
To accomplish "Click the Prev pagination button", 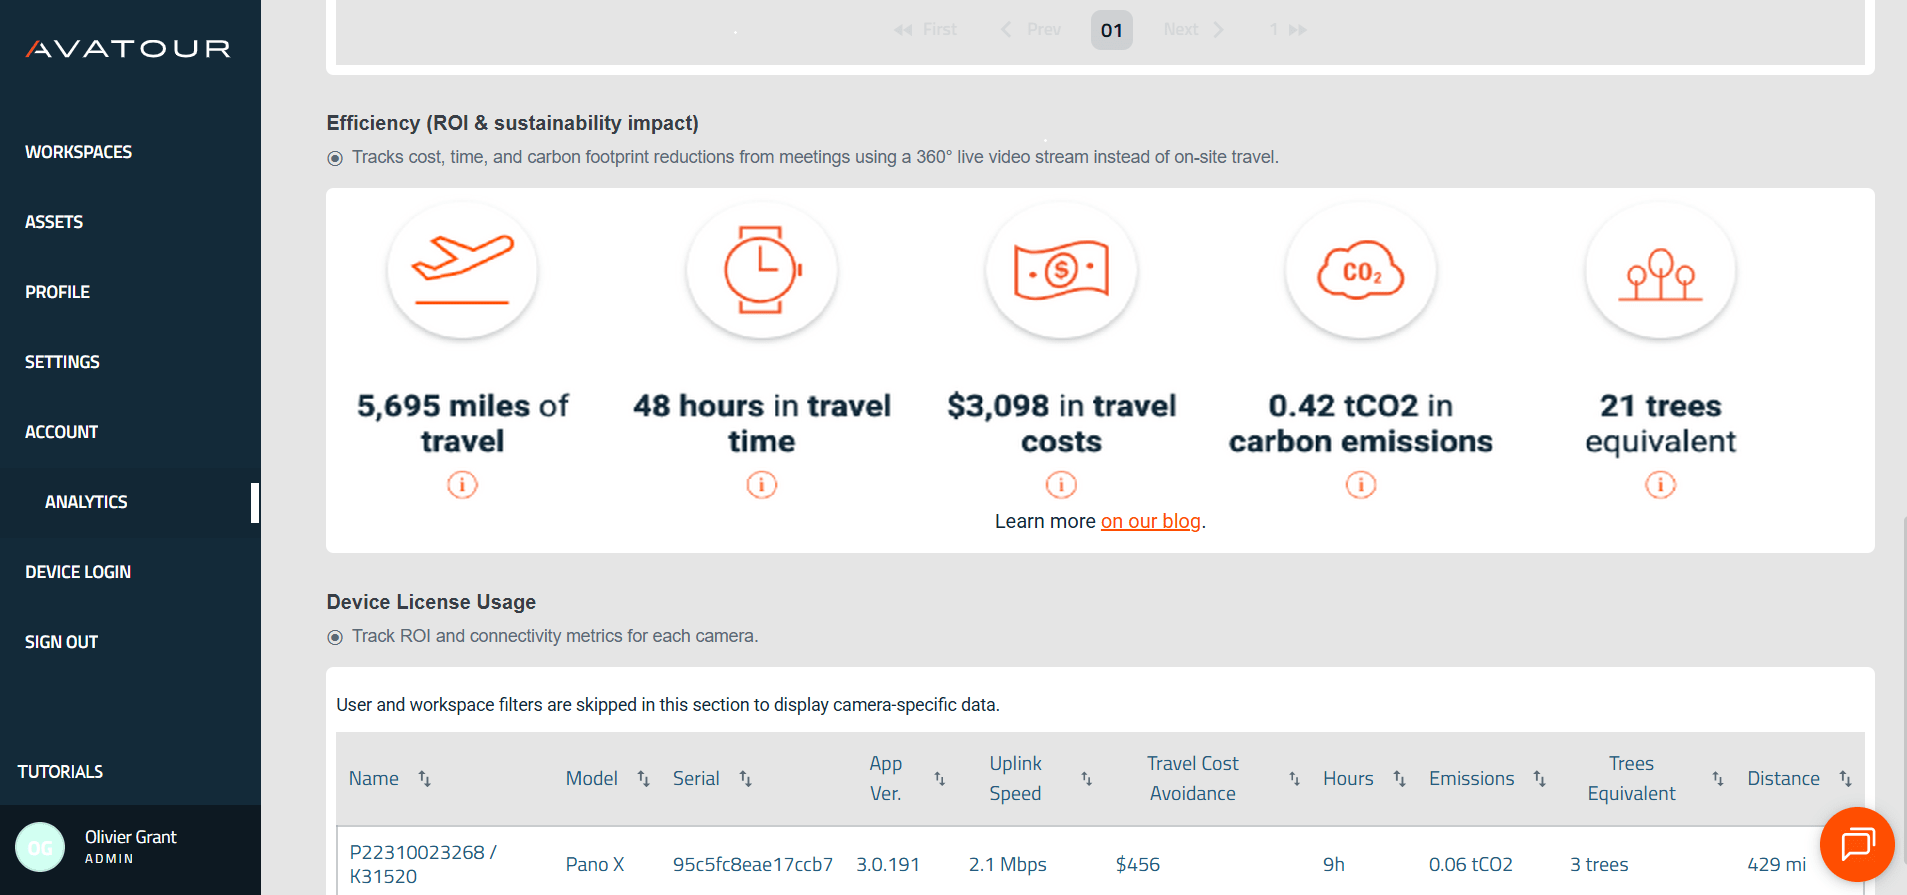I will (x=1031, y=30).
